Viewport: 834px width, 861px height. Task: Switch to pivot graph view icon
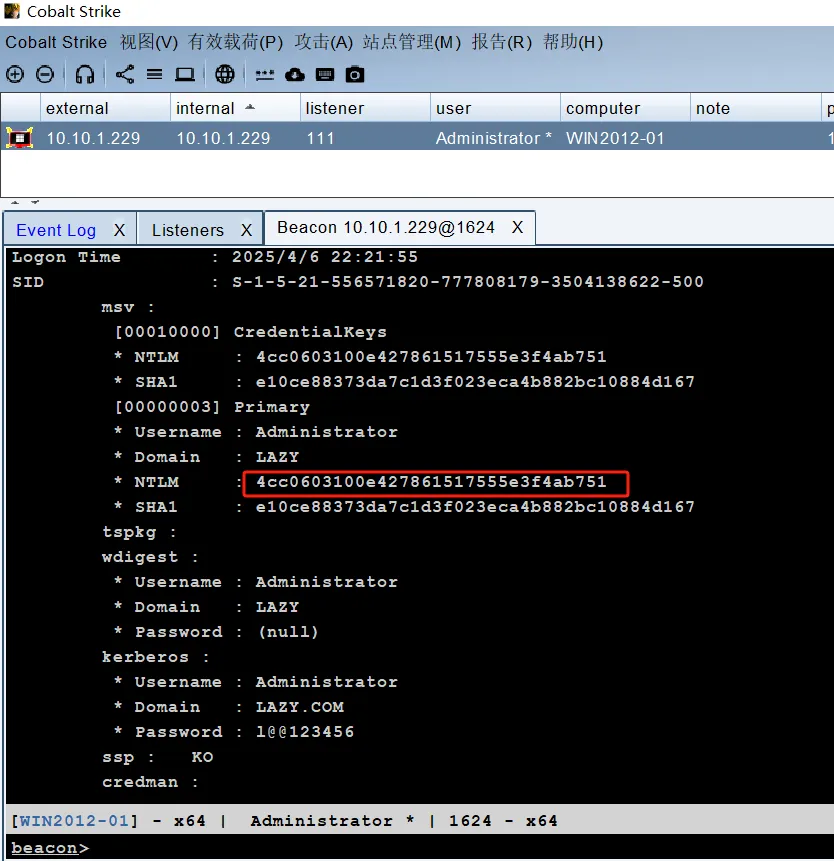tap(125, 74)
